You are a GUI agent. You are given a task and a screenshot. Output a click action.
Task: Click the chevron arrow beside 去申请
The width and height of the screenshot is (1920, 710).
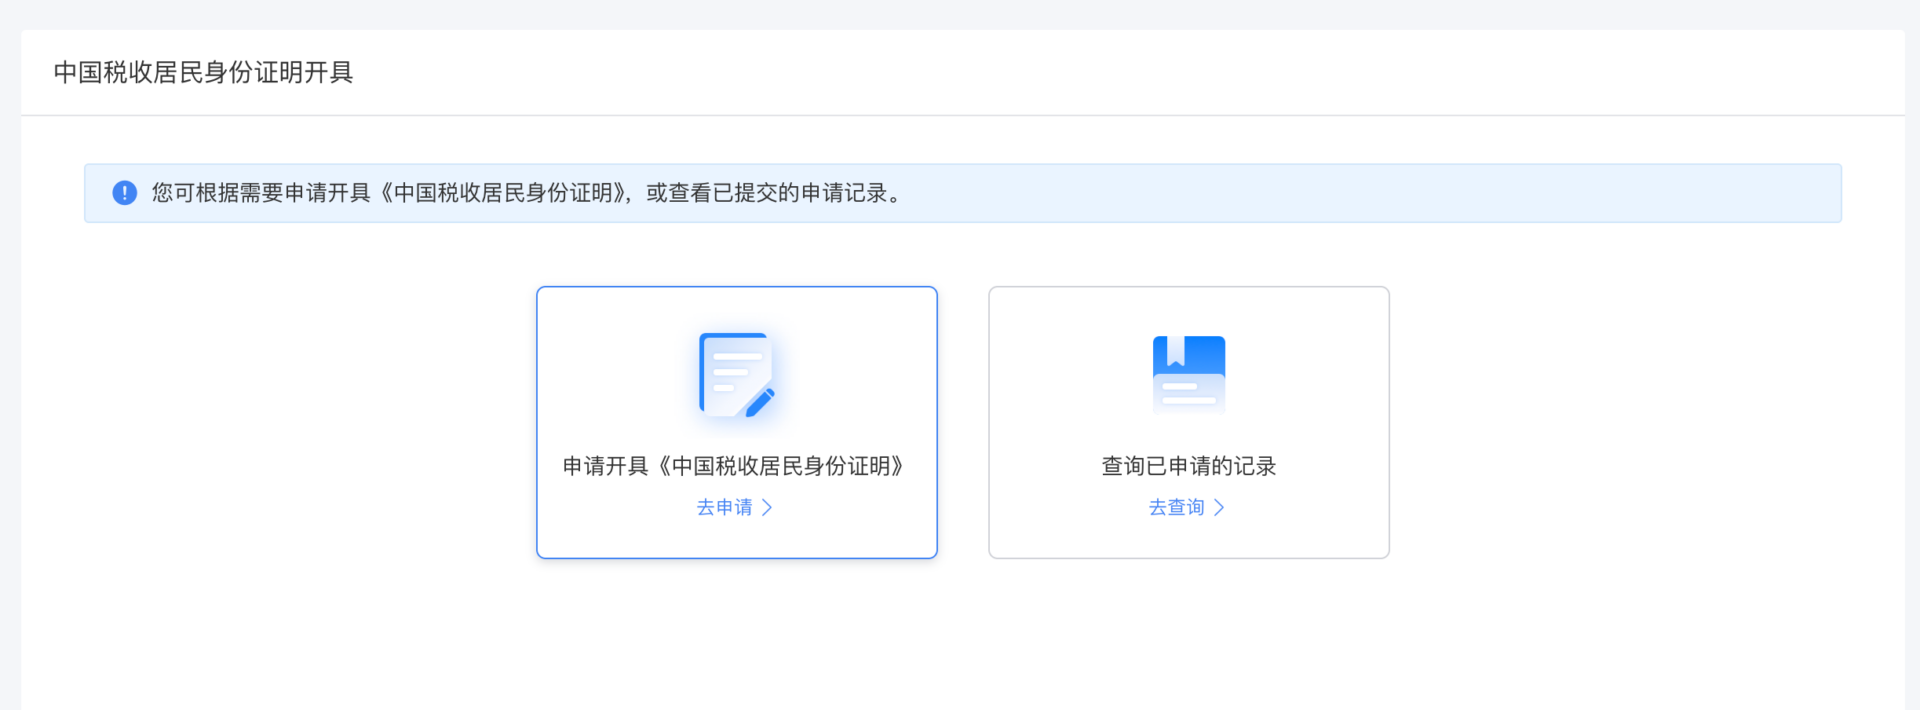tap(767, 508)
